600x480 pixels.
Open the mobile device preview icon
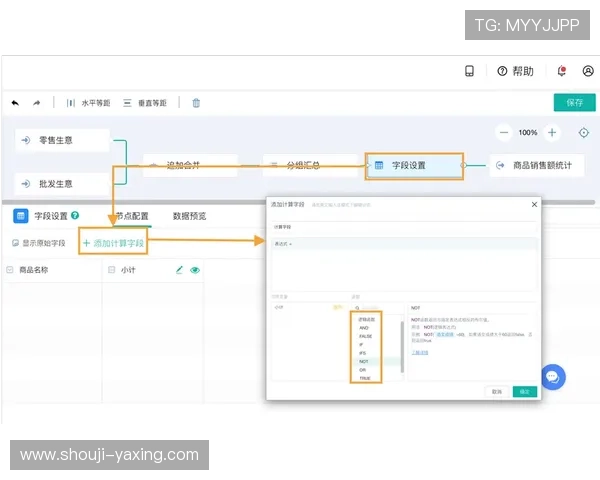point(469,71)
